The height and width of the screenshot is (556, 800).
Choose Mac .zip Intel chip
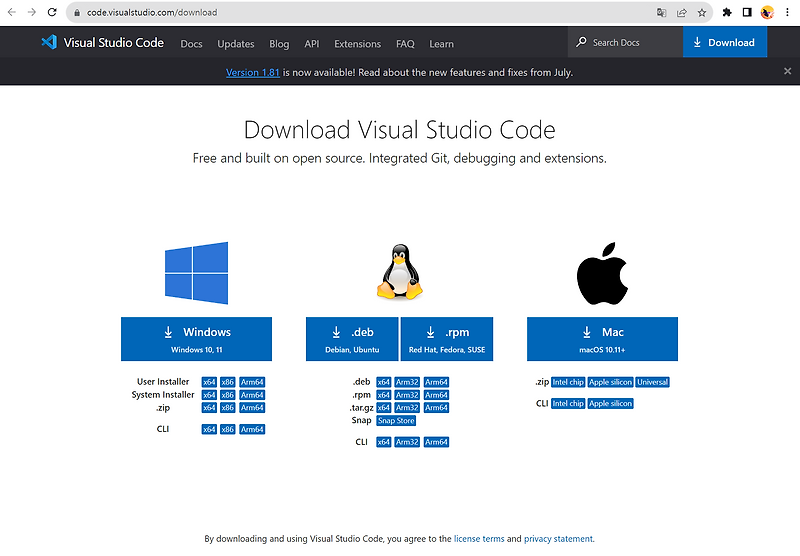tap(568, 382)
